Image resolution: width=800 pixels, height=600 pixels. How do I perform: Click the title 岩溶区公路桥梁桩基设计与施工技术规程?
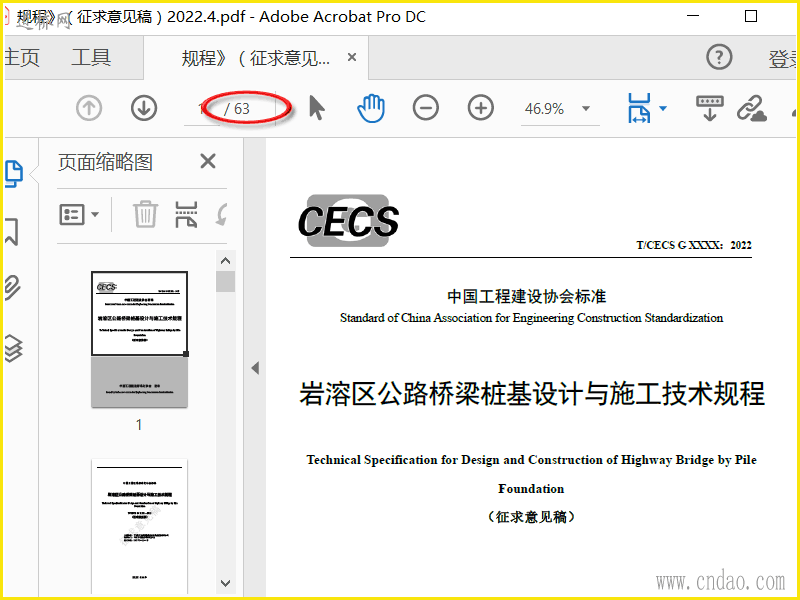tap(532, 393)
